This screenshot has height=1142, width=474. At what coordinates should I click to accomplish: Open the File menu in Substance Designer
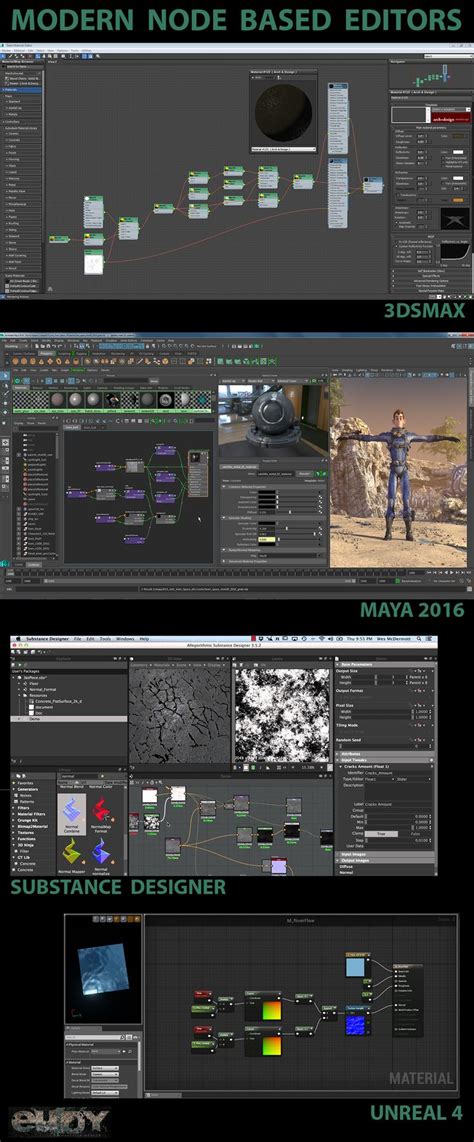pyautogui.click(x=77, y=639)
